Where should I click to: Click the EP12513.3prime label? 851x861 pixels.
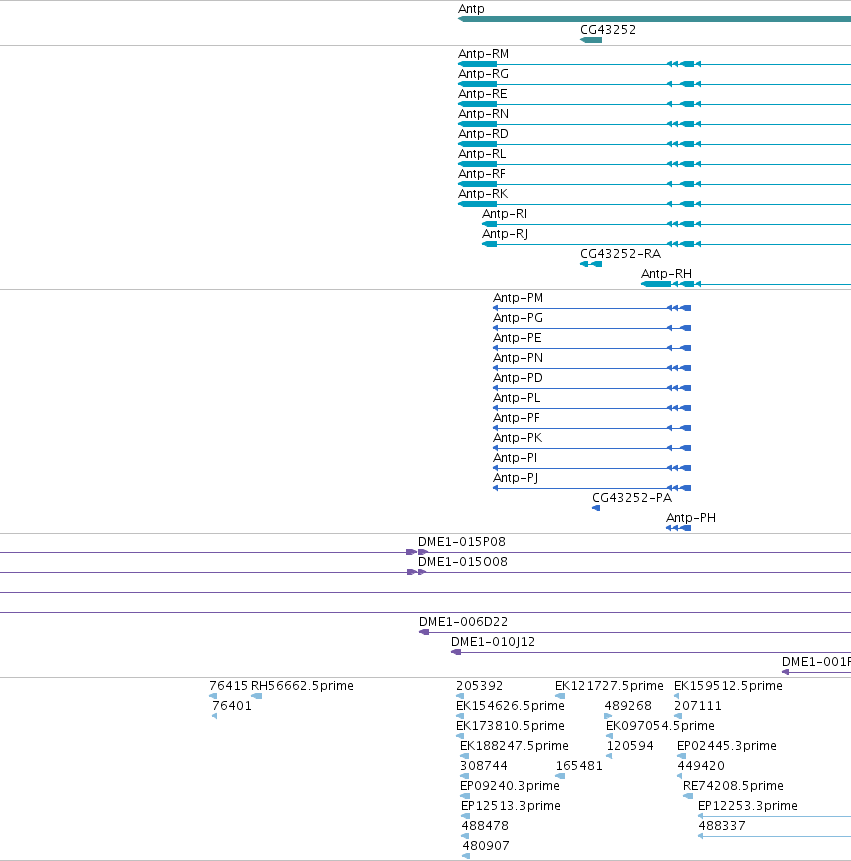click(511, 806)
